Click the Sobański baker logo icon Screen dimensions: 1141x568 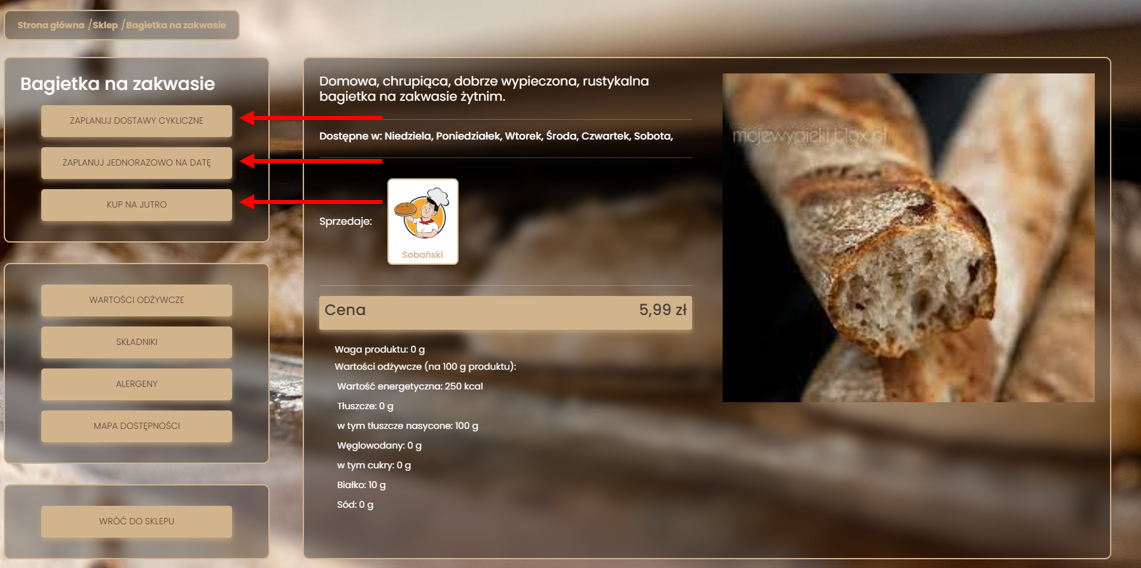click(x=422, y=213)
